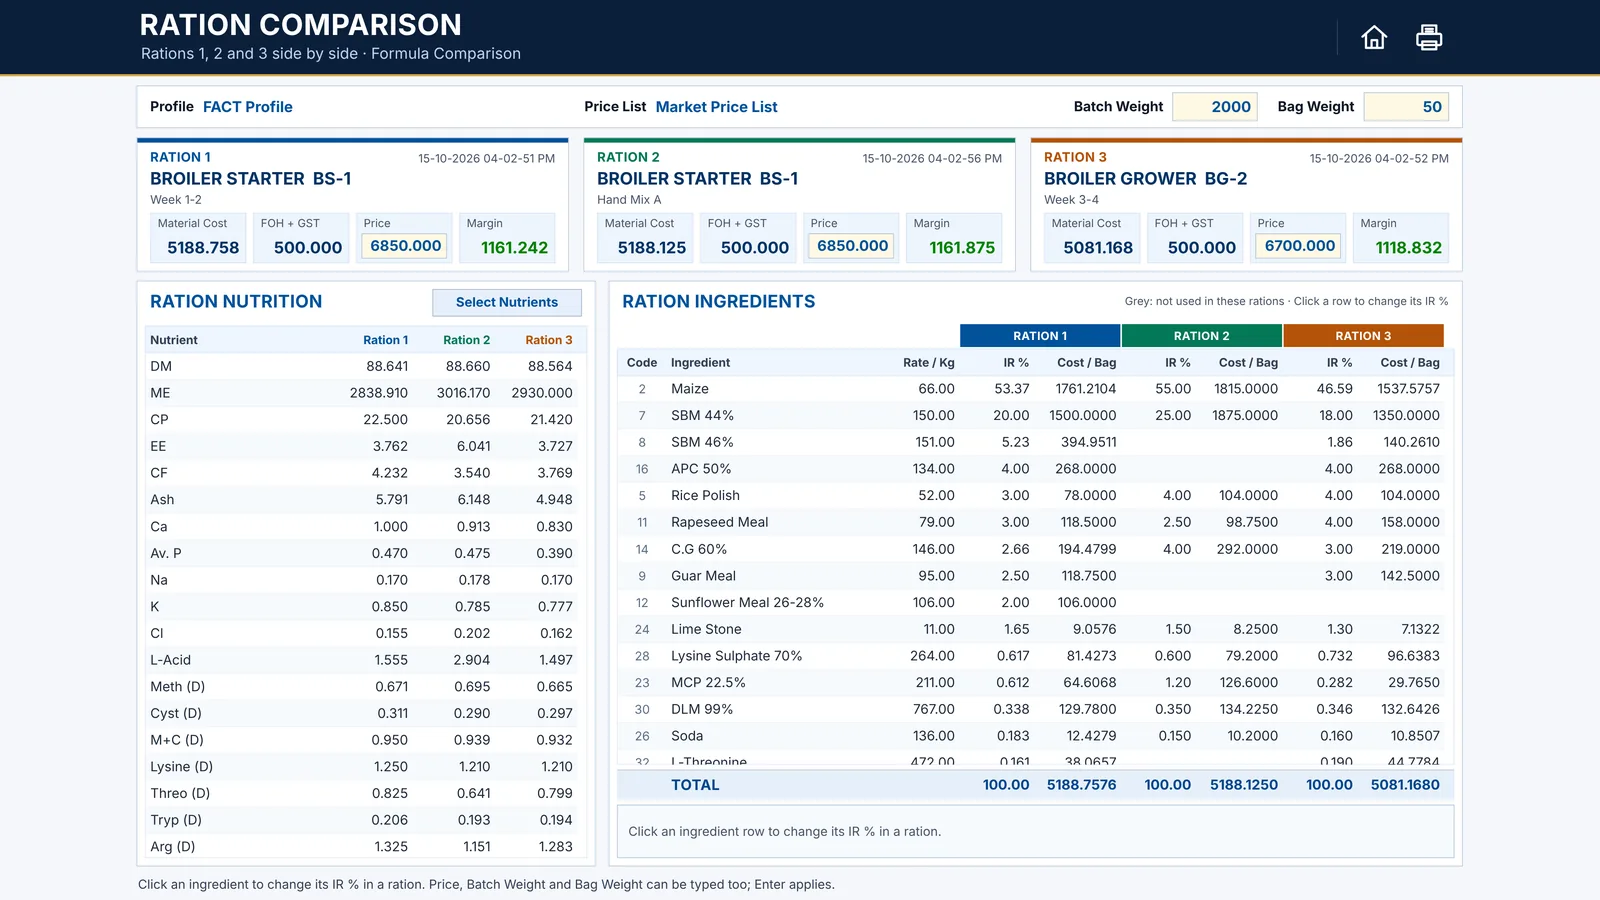Click the Ration 1 ingredients column header

click(x=1040, y=336)
